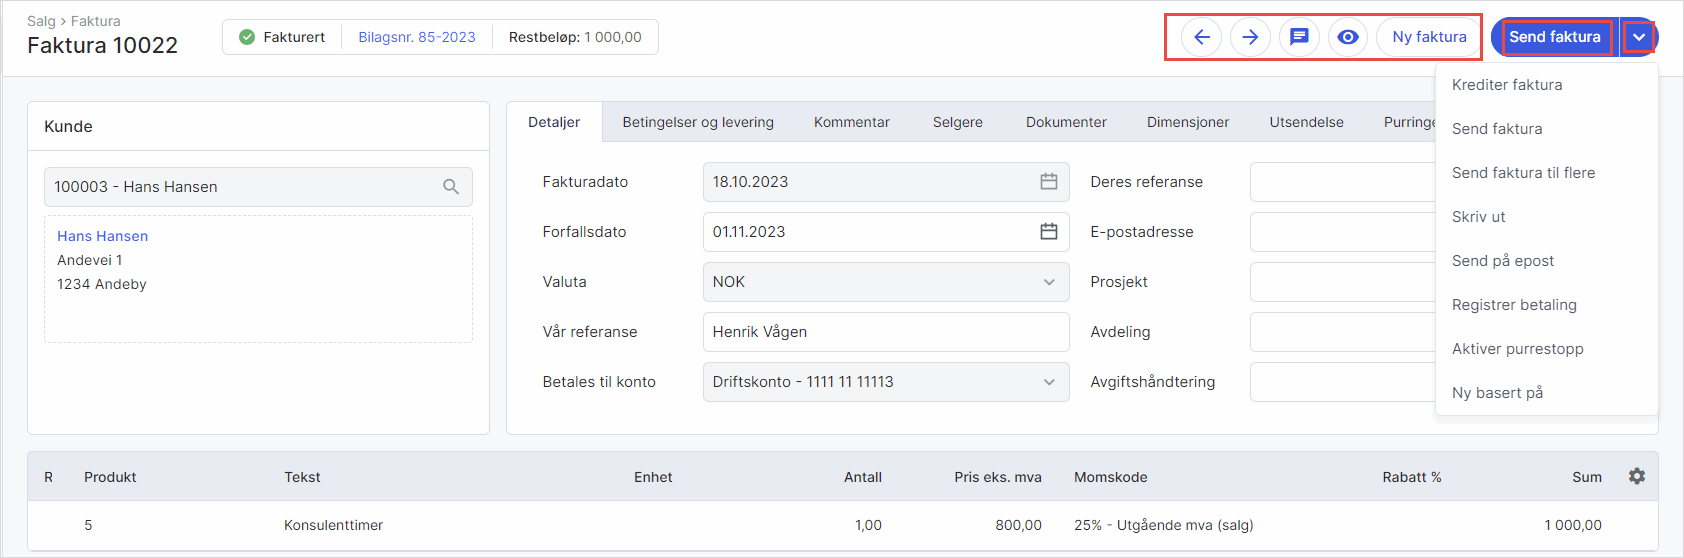Viewport: 1684px width, 558px height.
Task: Open the Forfallsdato calendar picker
Action: (x=1048, y=232)
